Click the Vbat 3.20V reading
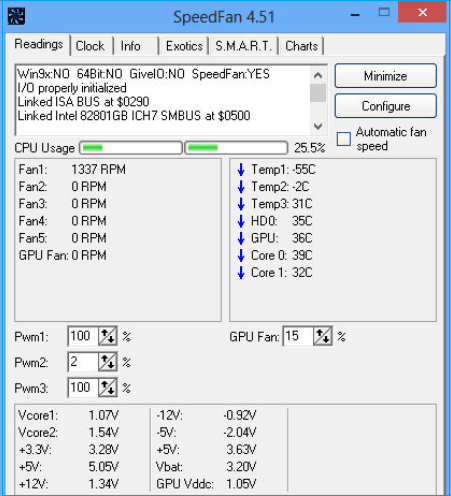Screen dimensions: 451x496 (x=206, y=467)
